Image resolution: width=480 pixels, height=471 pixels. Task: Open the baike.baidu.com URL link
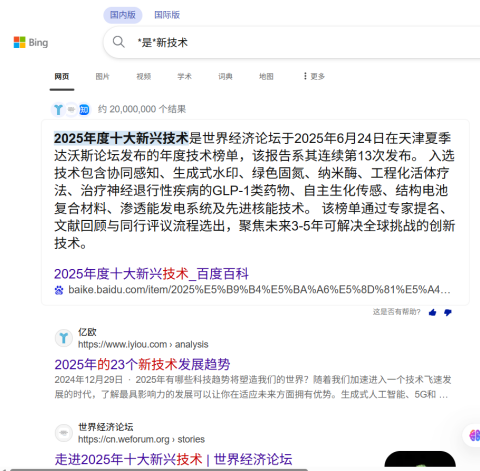pyautogui.click(x=259, y=290)
